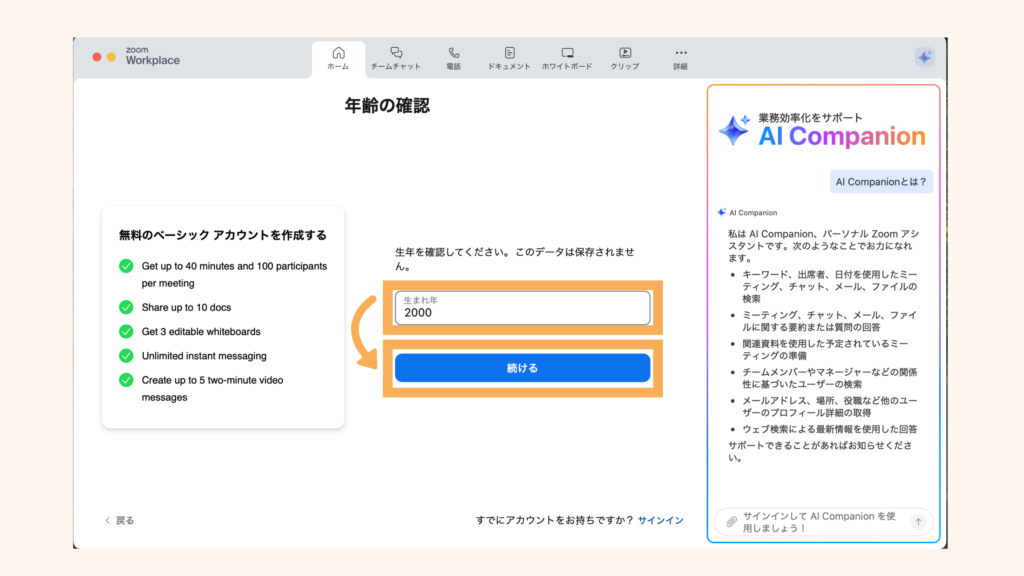Image resolution: width=1024 pixels, height=576 pixels.
Task: Open ホワイトボード from the top navigation
Action: 567,55
